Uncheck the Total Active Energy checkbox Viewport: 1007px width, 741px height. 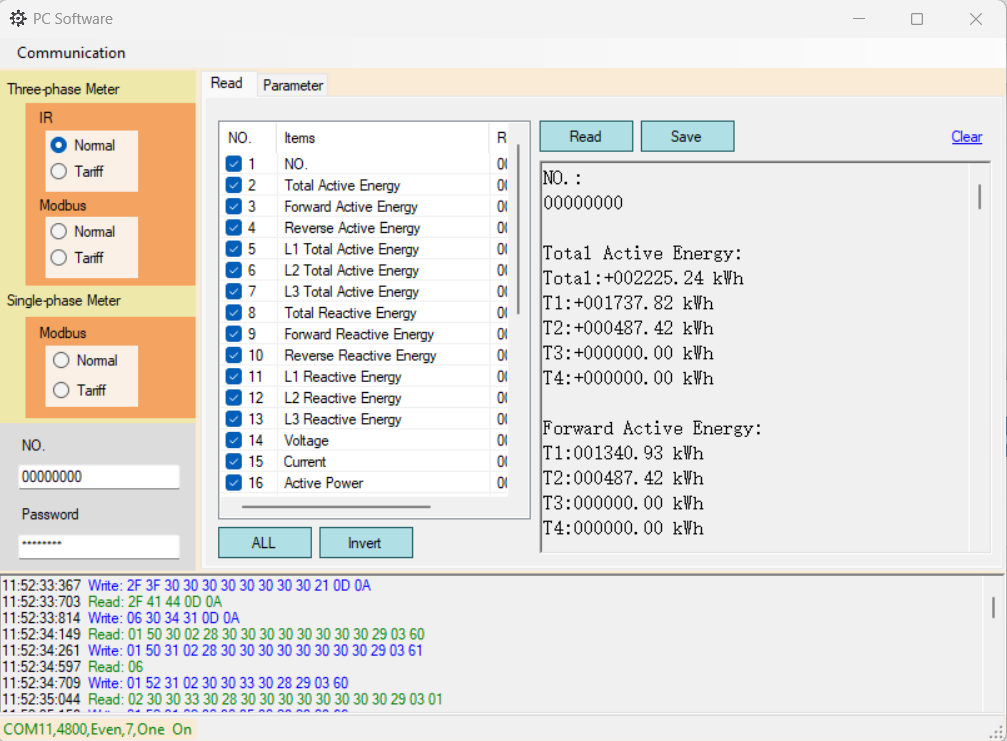234,185
